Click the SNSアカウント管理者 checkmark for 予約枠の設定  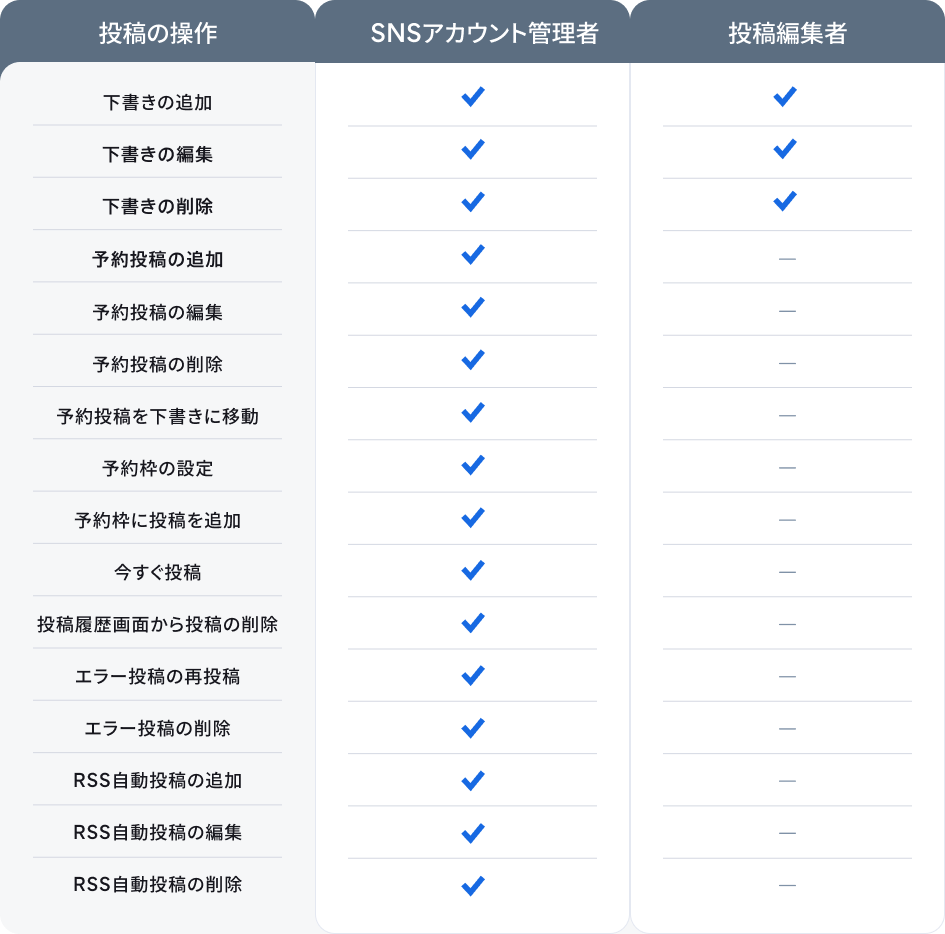click(472, 465)
